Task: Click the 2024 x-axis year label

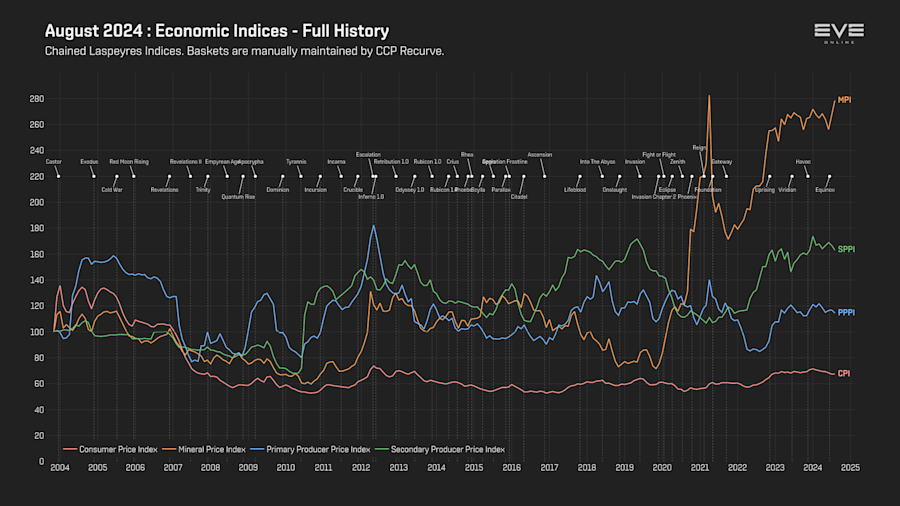Action: 813,468
